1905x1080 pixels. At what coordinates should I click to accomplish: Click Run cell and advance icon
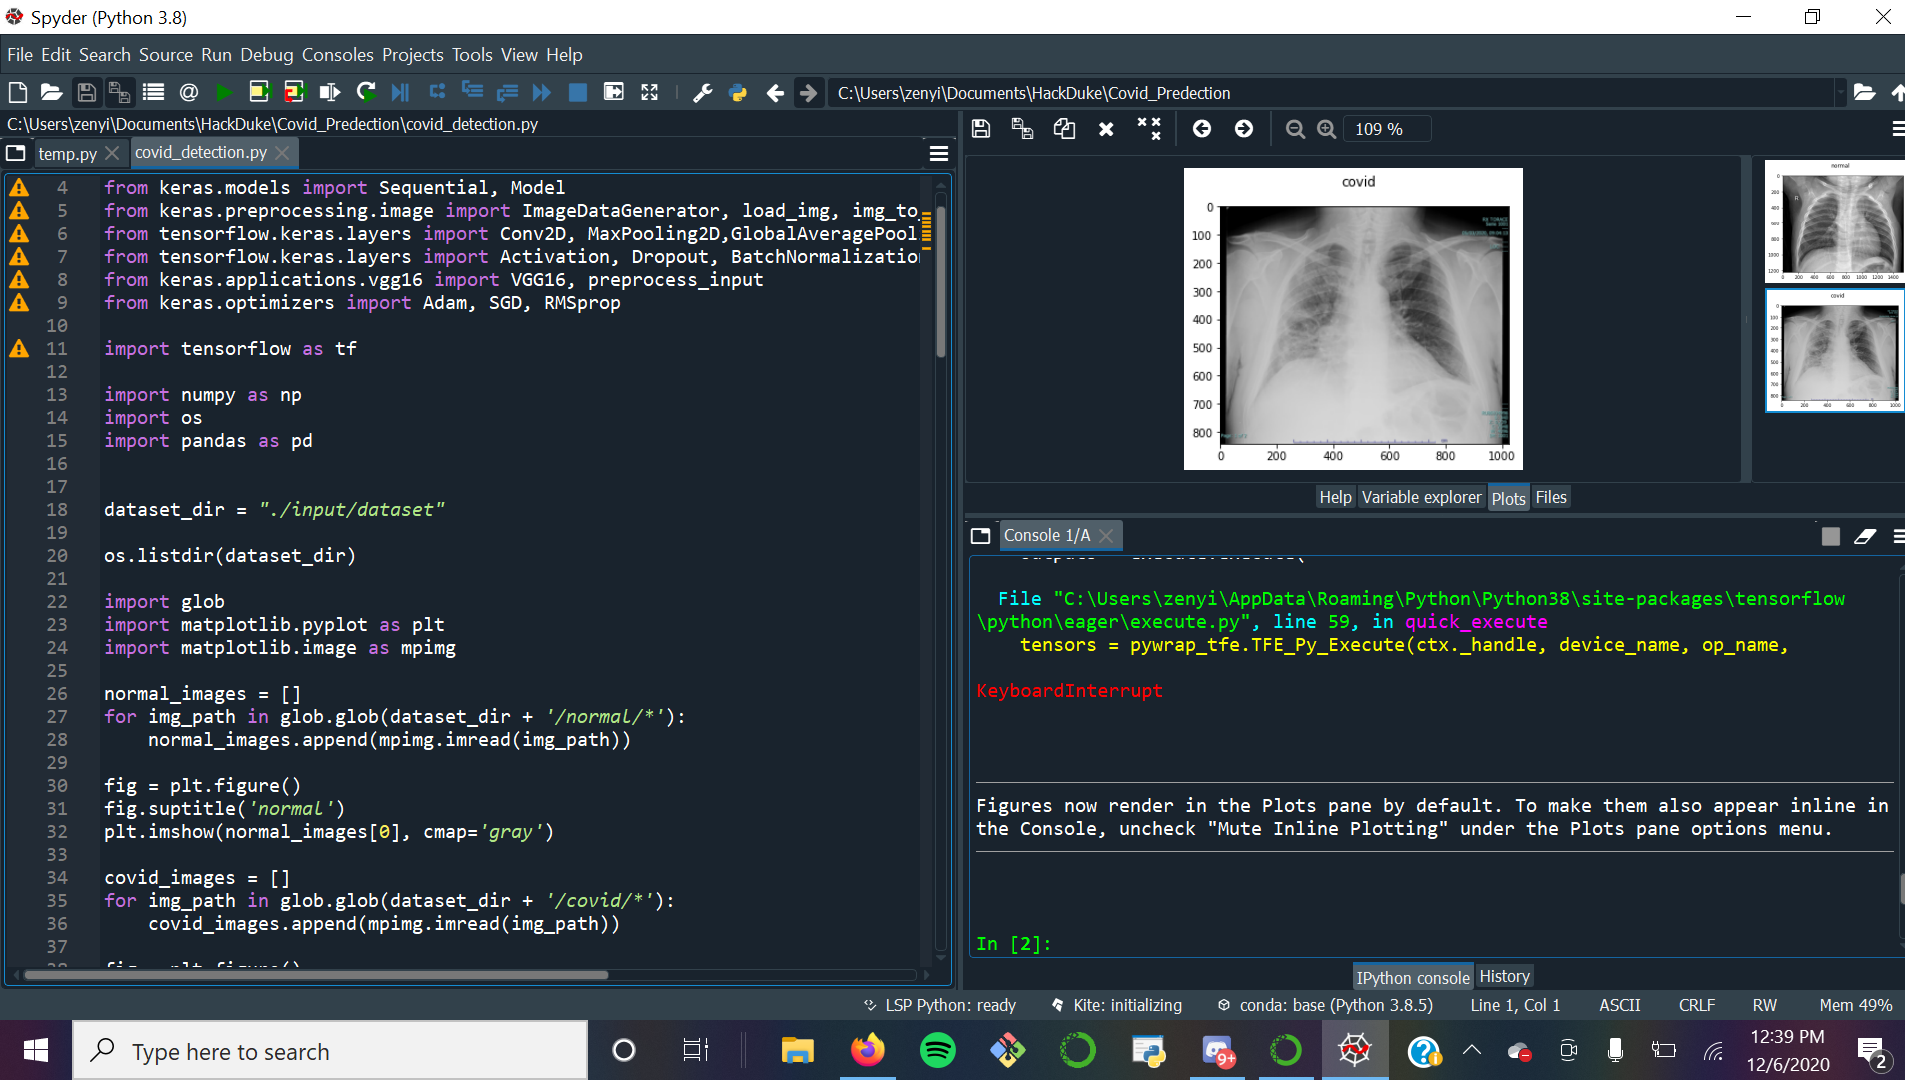coord(294,93)
